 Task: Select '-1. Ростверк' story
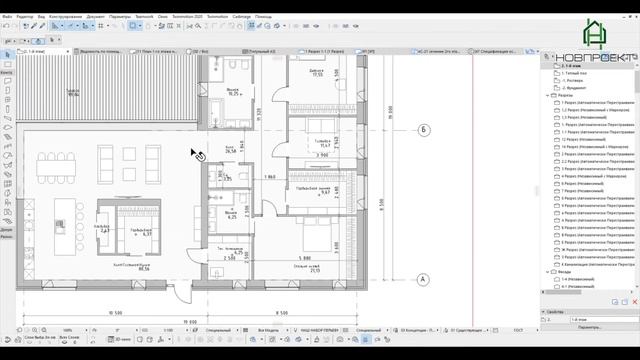click(572, 80)
